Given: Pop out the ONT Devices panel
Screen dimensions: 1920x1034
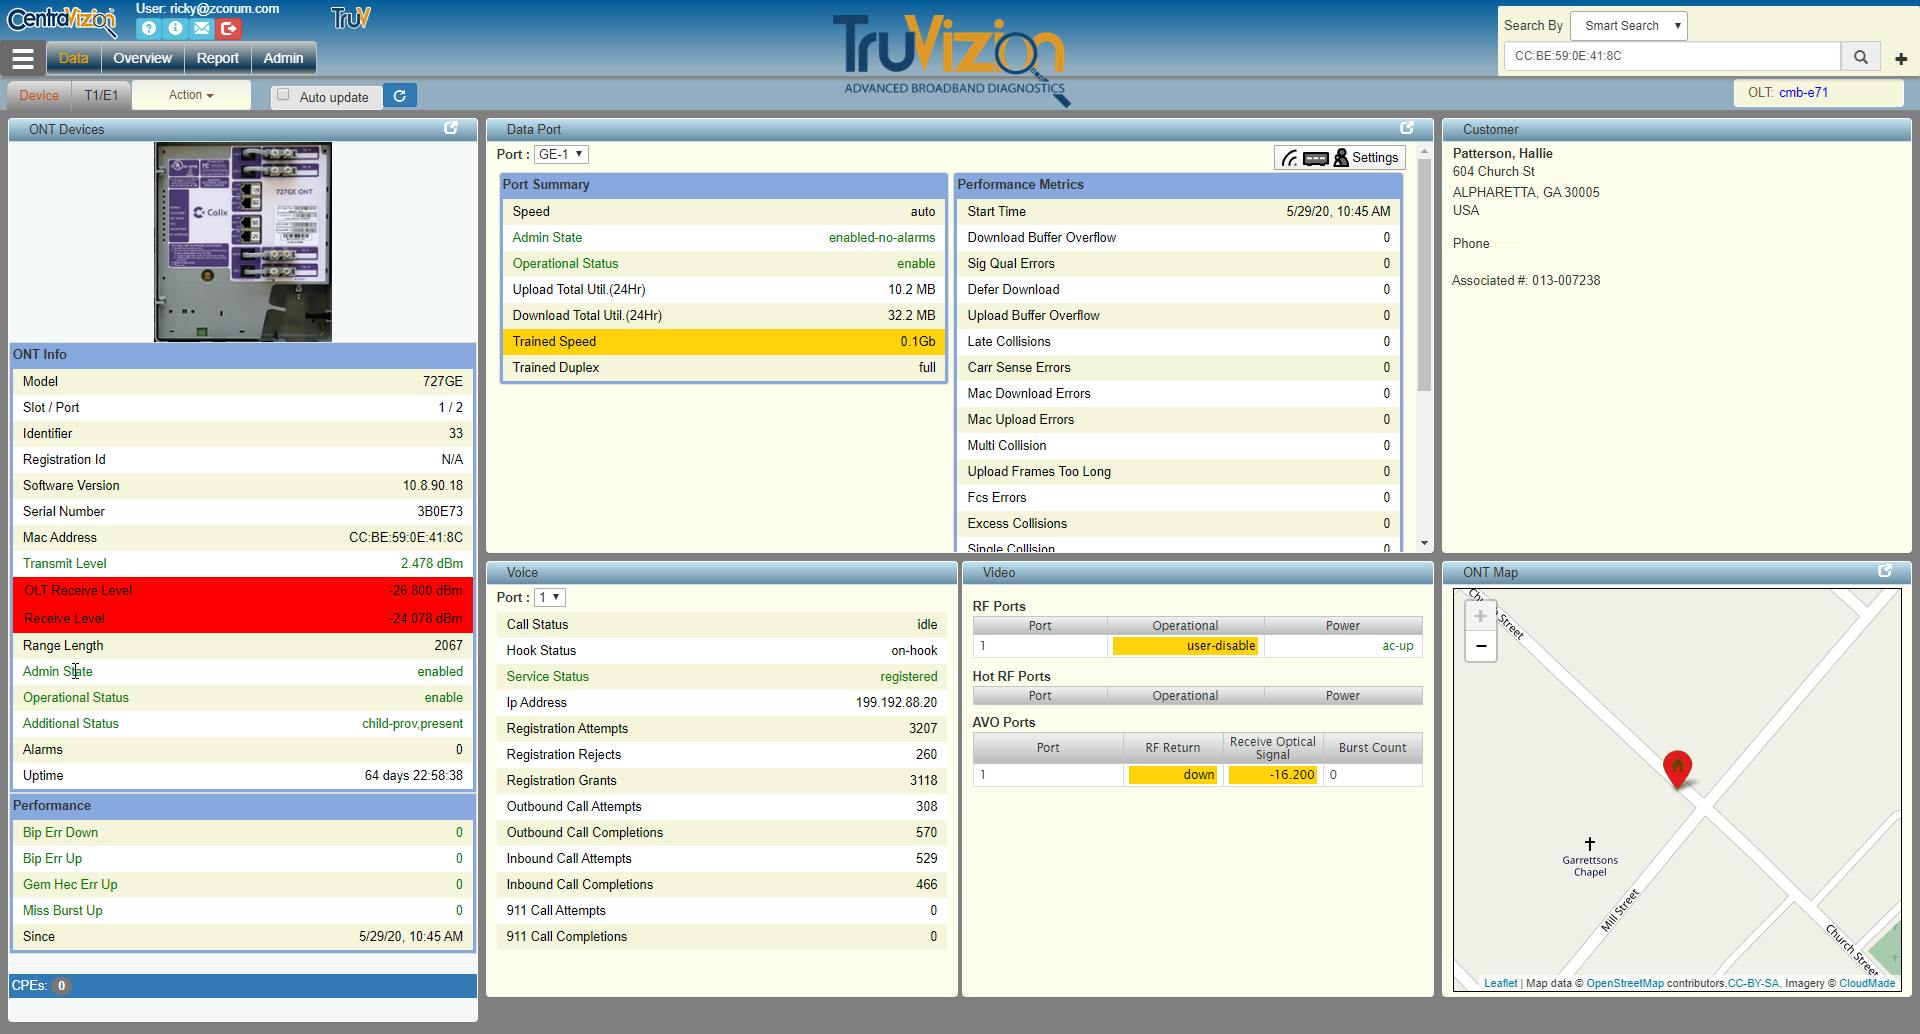Looking at the screenshot, I should pyautogui.click(x=451, y=128).
